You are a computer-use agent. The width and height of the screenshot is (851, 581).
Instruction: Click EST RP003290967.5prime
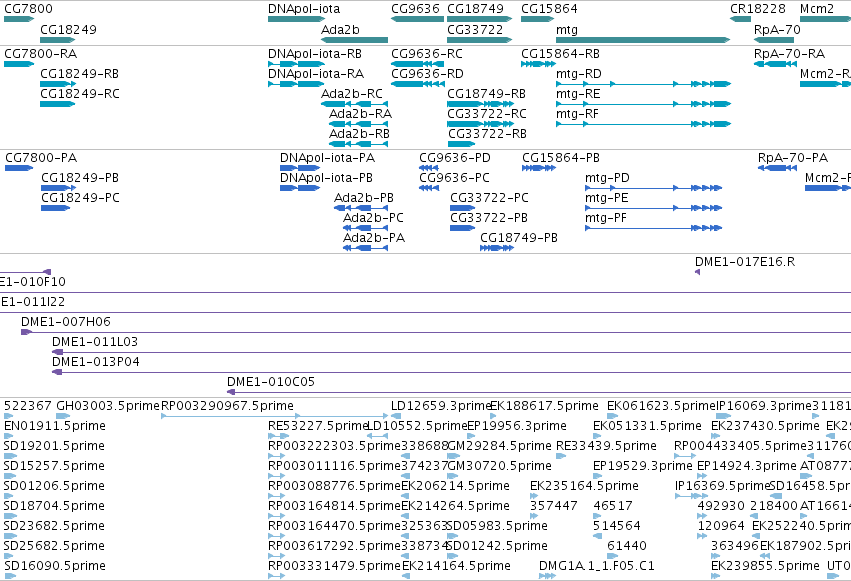pyautogui.click(x=274, y=416)
